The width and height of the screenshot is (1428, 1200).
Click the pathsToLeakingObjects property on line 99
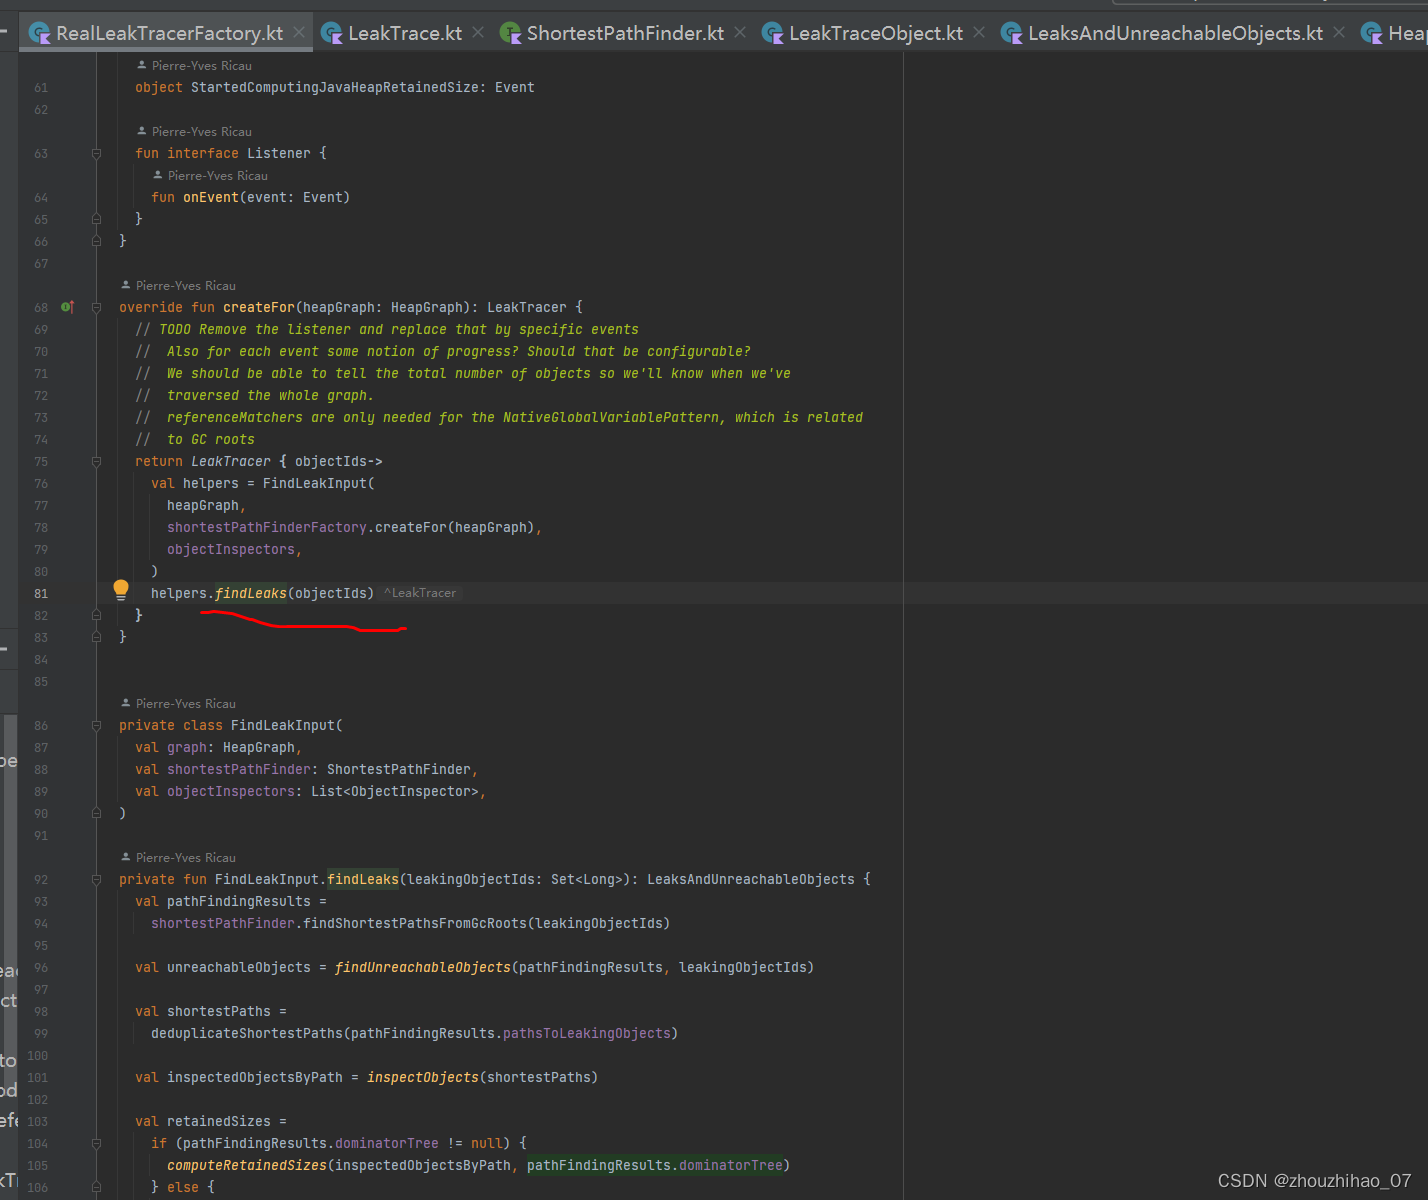587,1033
